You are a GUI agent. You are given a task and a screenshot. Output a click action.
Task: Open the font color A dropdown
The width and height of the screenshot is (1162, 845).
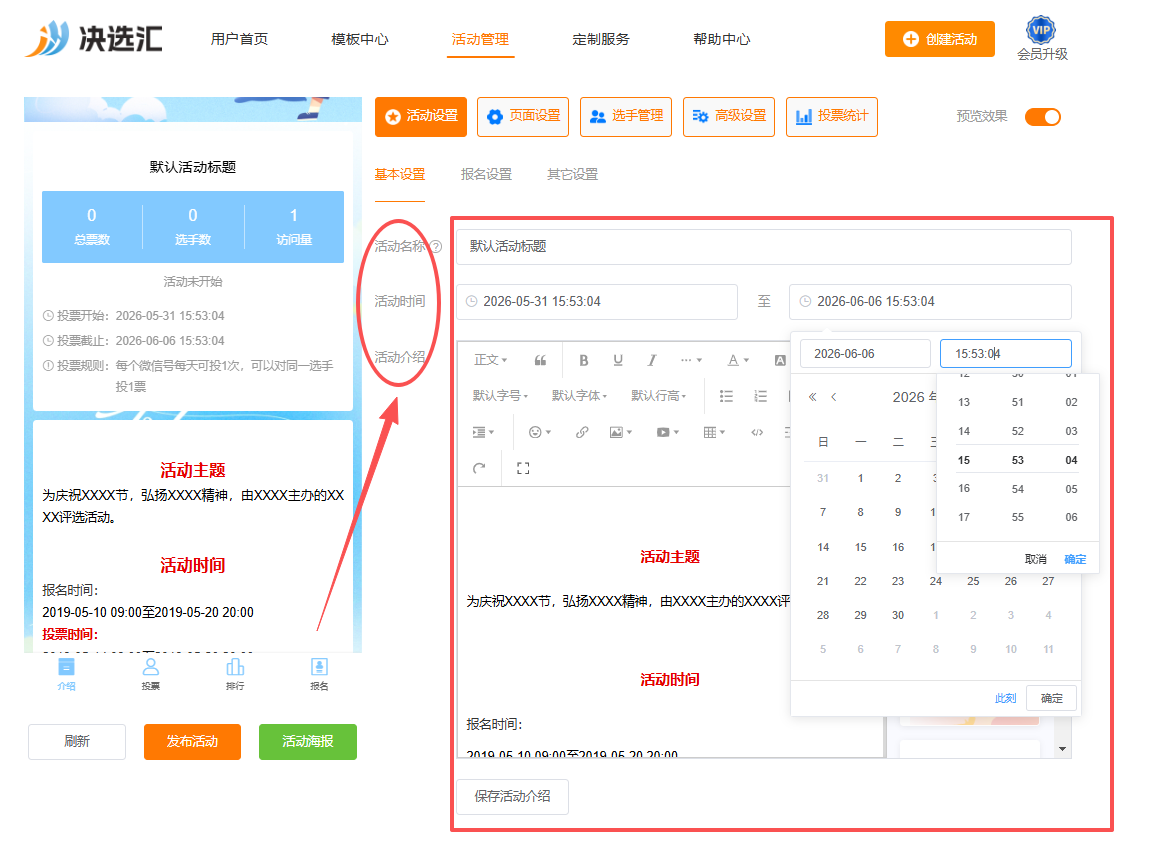tap(738, 360)
